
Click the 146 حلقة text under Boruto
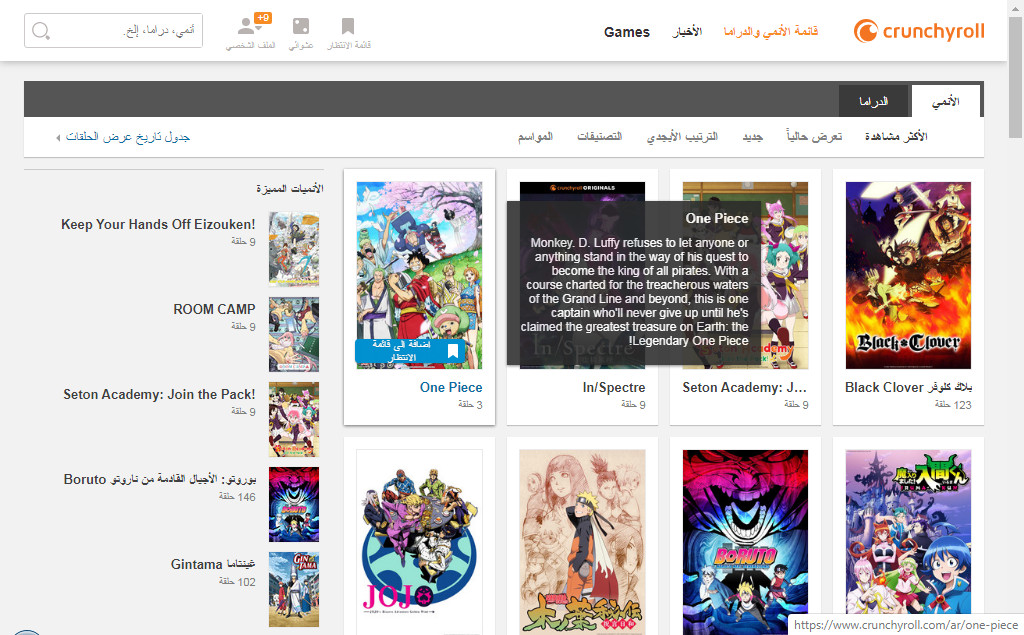tap(237, 497)
